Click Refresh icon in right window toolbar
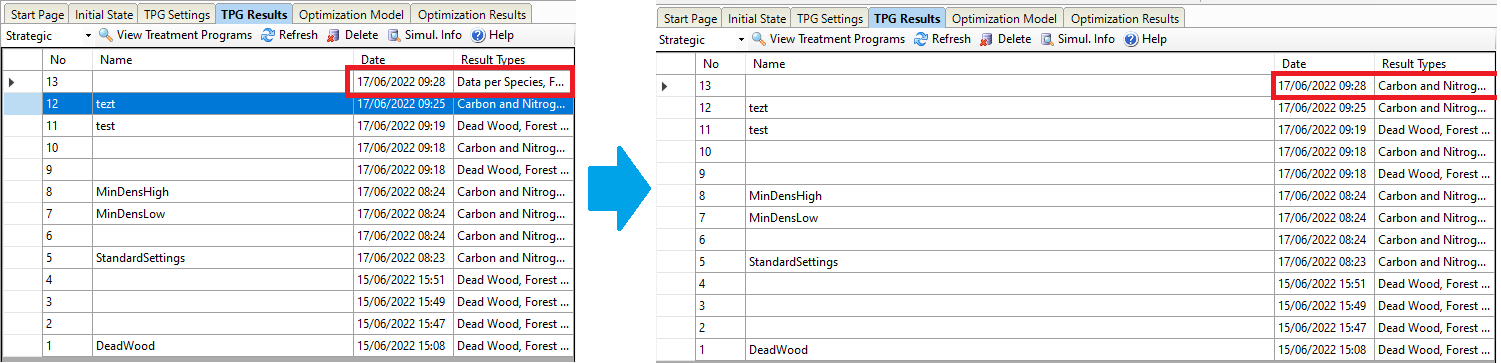Image resolution: width=1501 pixels, height=363 pixels. [x=921, y=39]
